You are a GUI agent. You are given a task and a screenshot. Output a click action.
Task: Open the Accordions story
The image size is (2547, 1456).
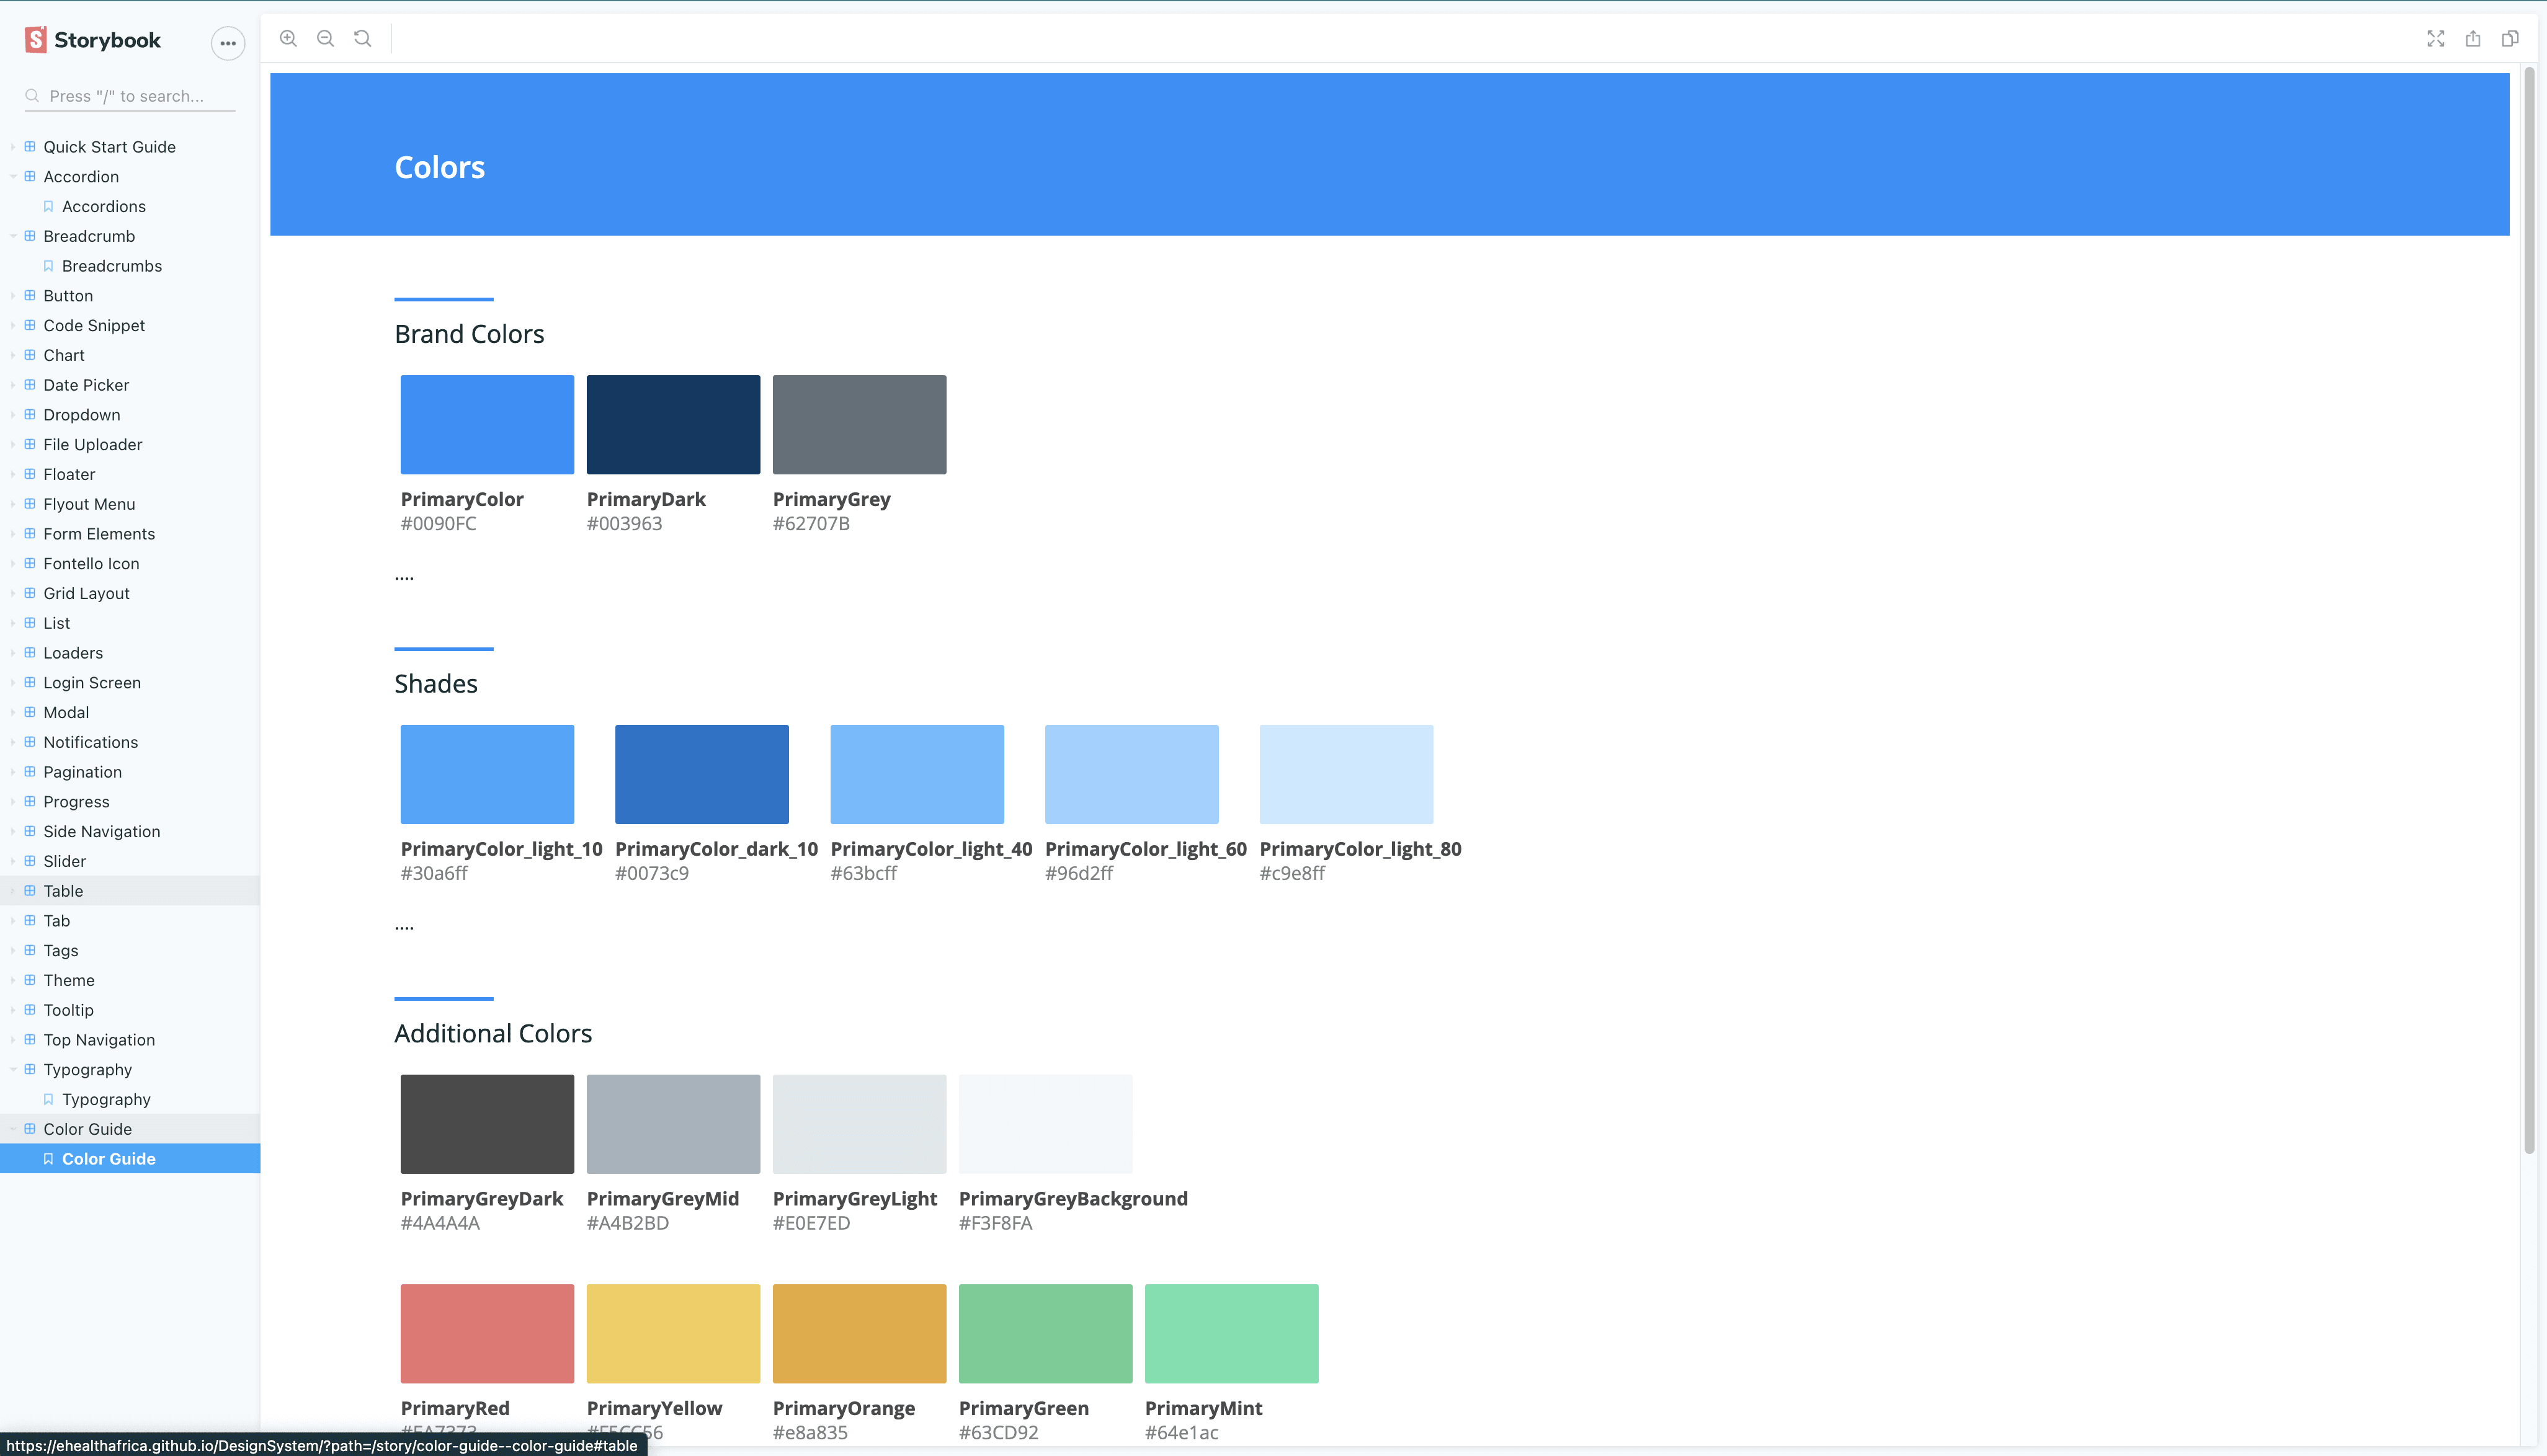pyautogui.click(x=103, y=207)
